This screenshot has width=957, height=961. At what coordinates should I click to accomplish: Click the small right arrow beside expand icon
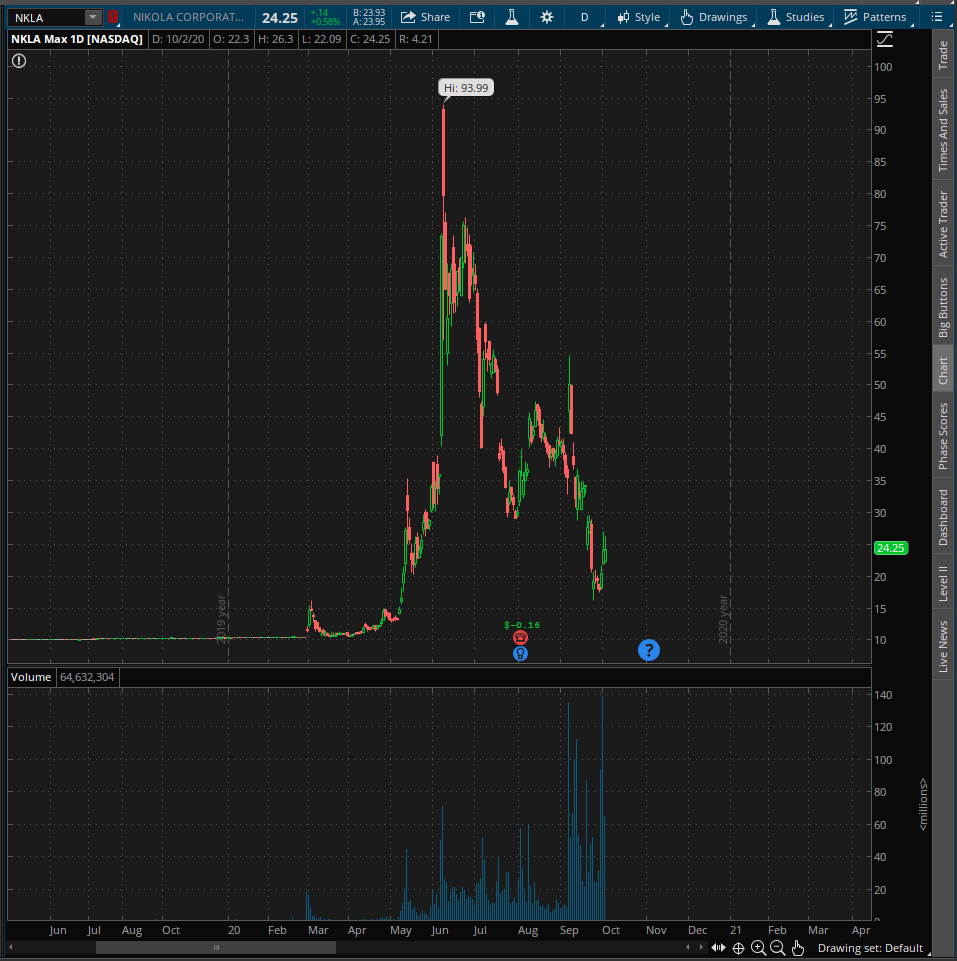701,948
